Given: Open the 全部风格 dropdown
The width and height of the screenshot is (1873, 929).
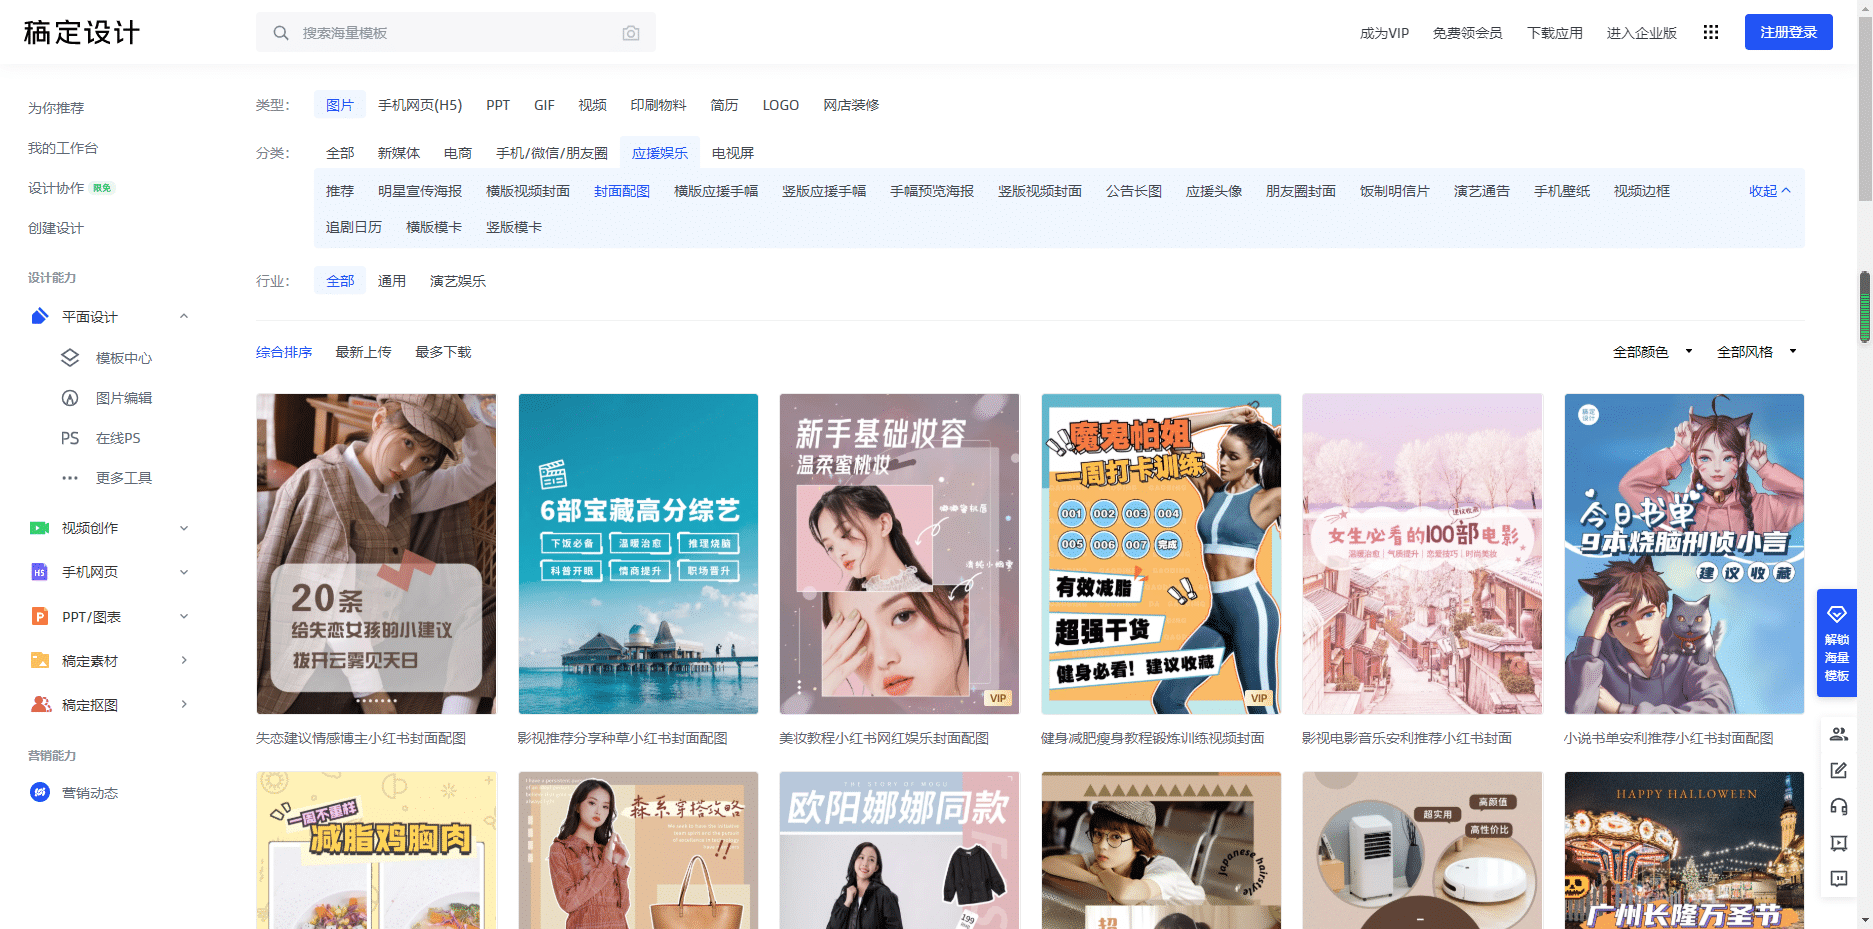Looking at the screenshot, I should 1757,352.
